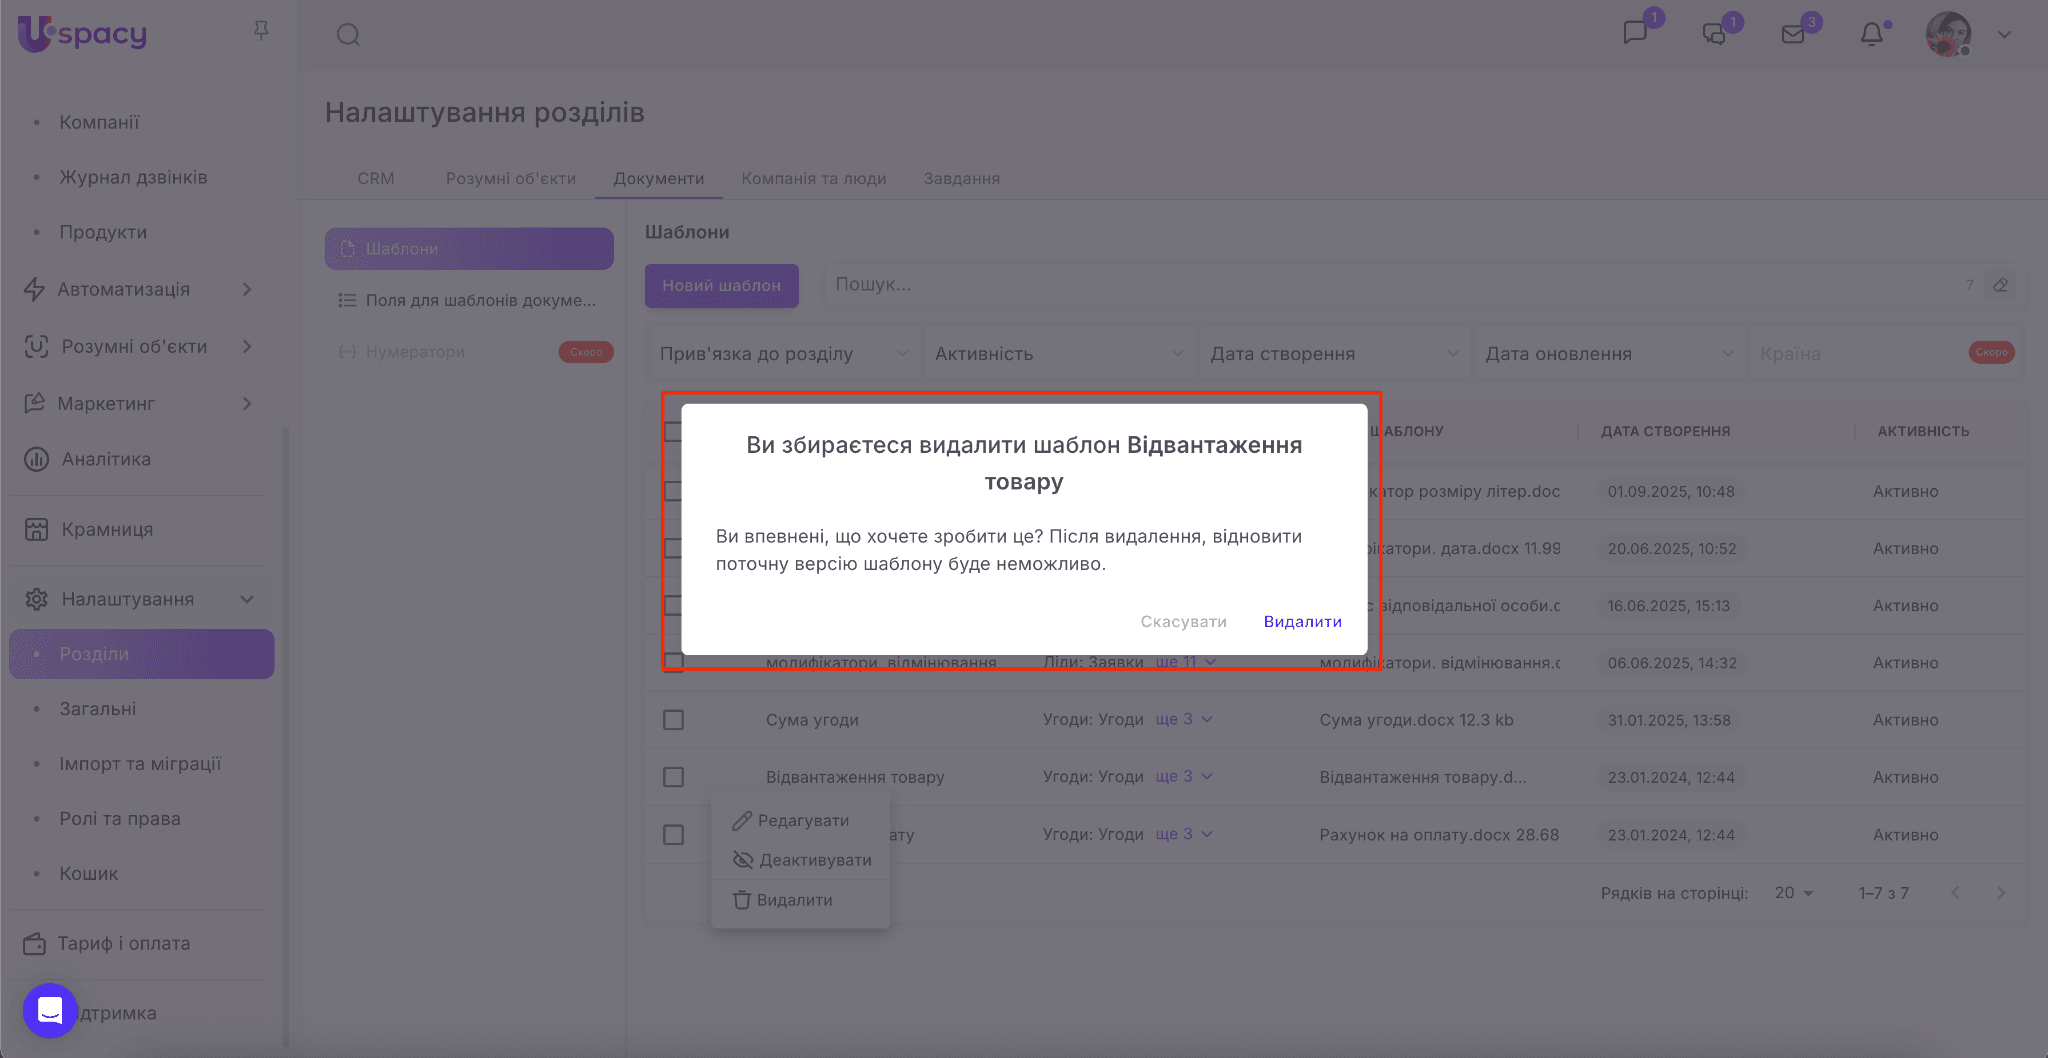
Task: Open the notifications bell
Action: pos(1872,34)
